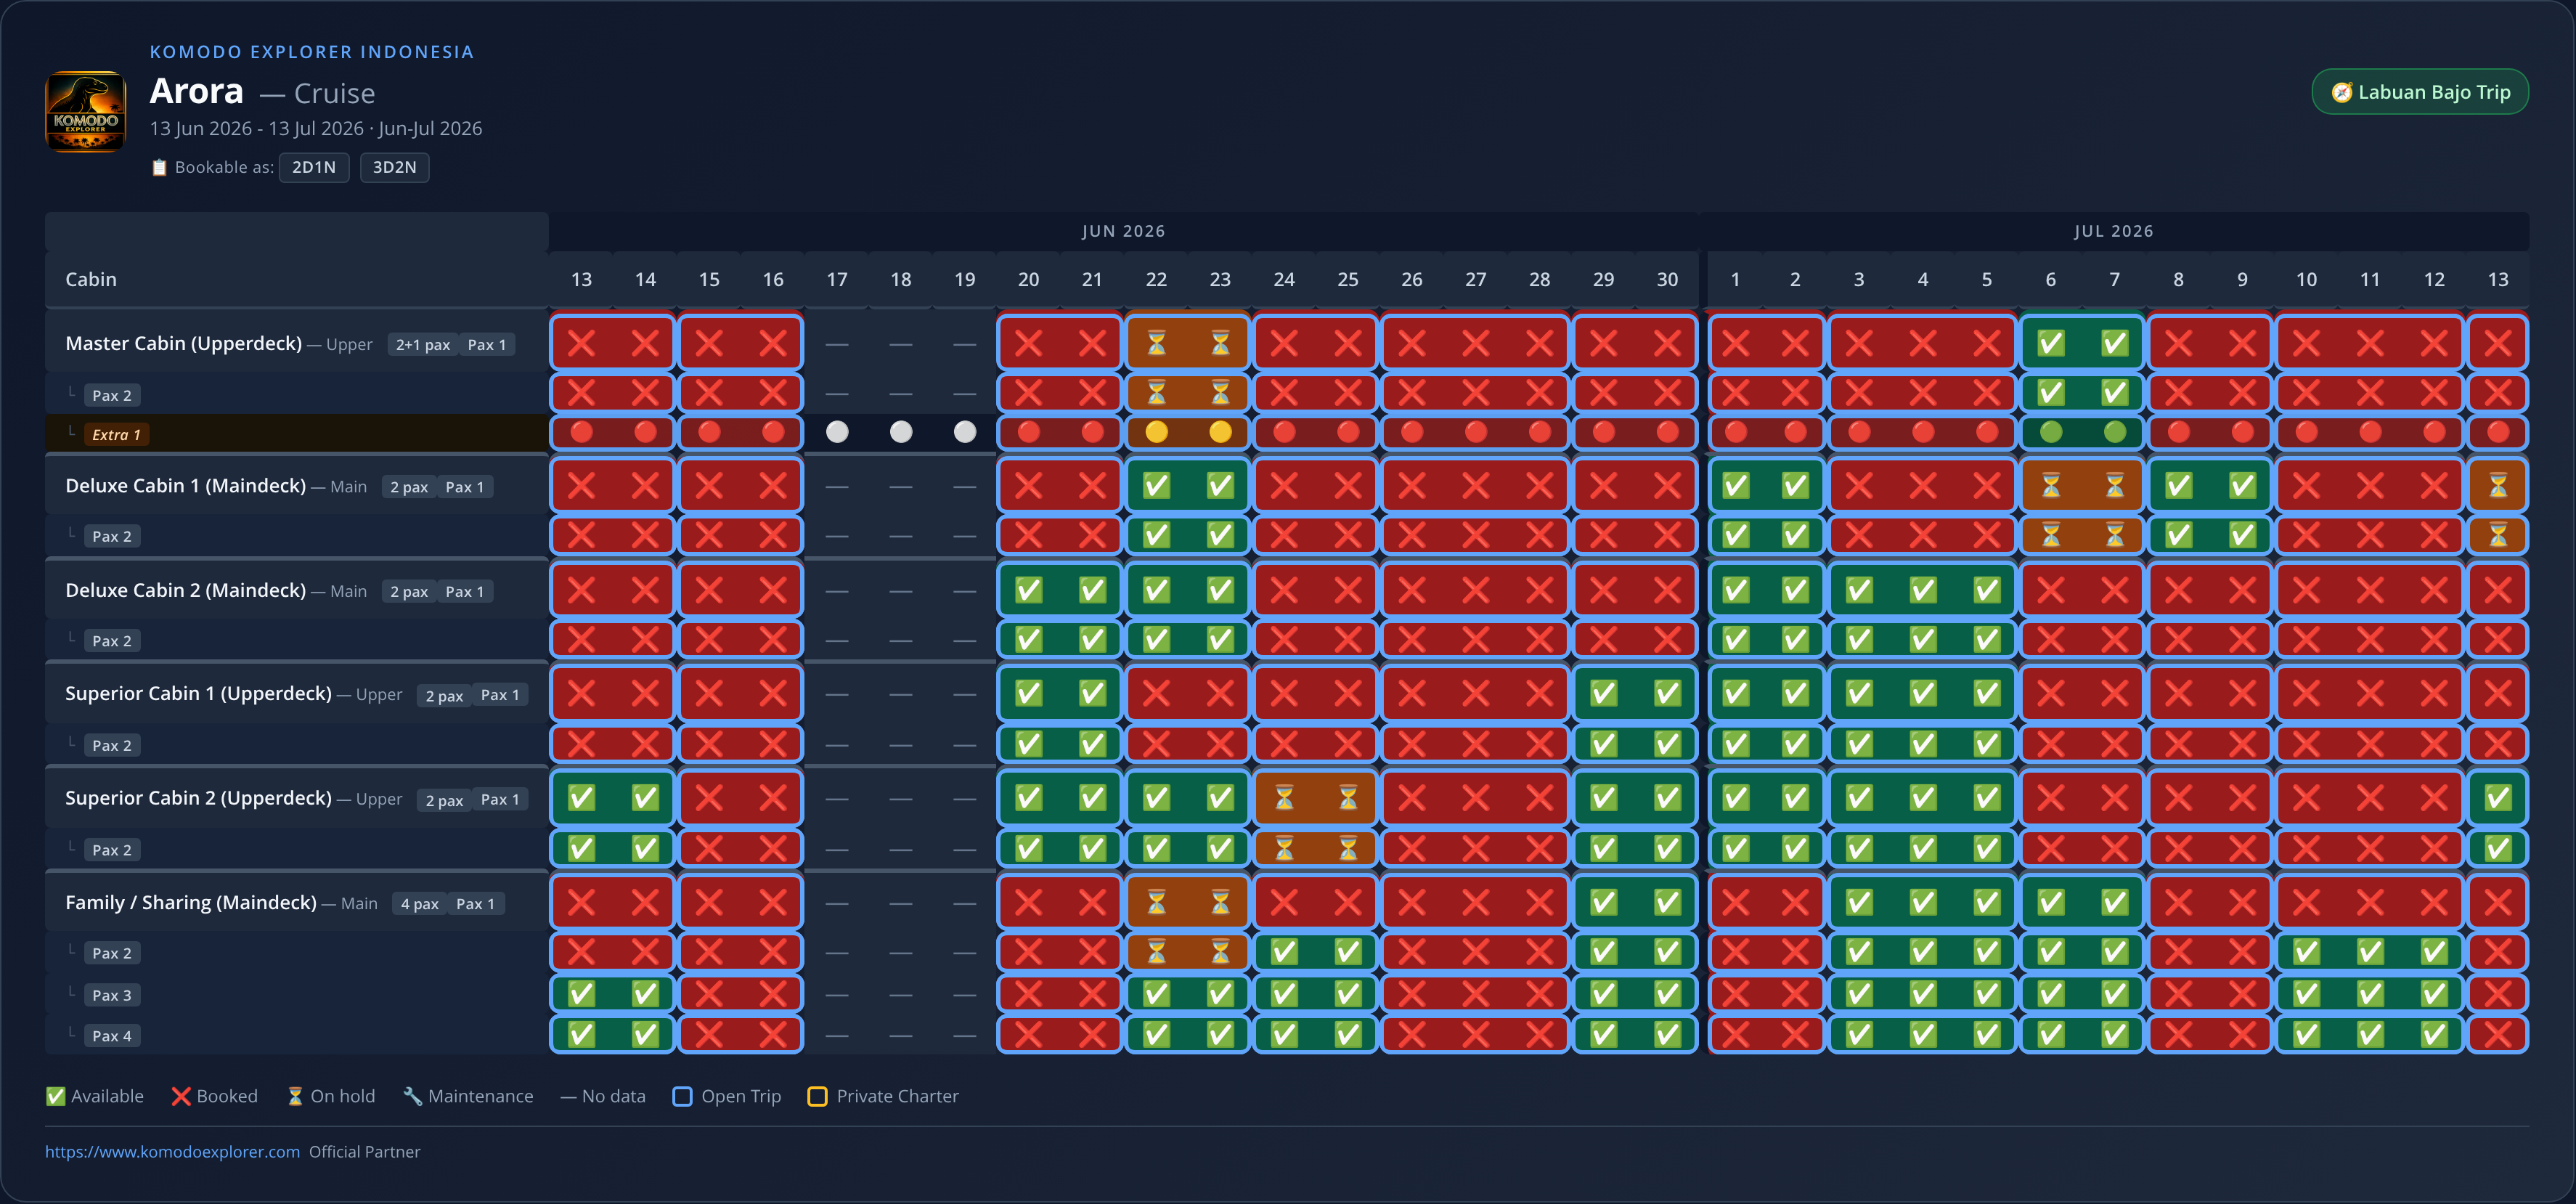
Task: Click the Official Partner text
Action: coord(364,1151)
